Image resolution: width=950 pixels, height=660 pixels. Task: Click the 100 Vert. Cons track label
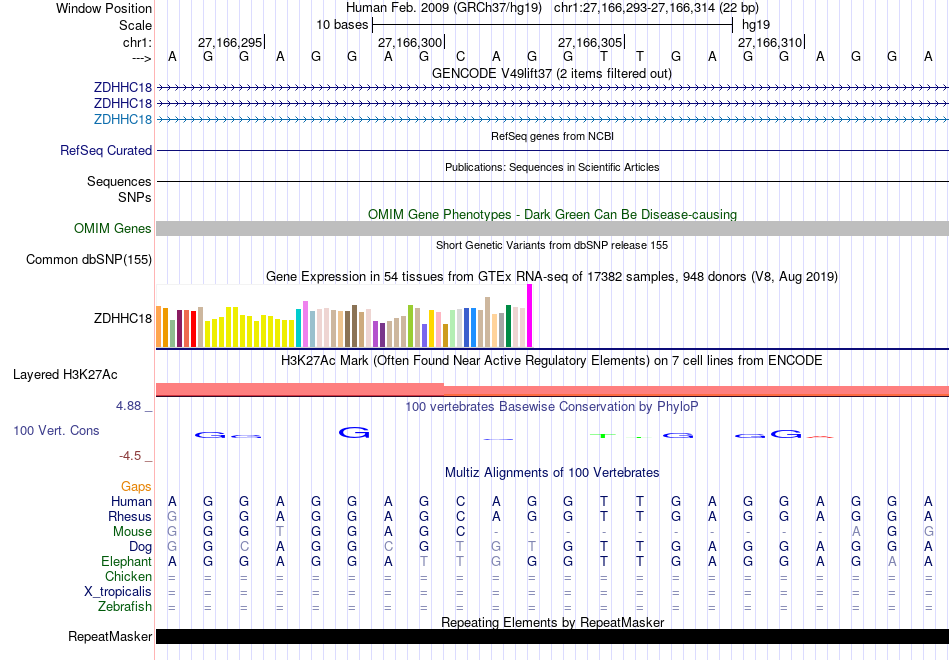[x=56, y=430]
